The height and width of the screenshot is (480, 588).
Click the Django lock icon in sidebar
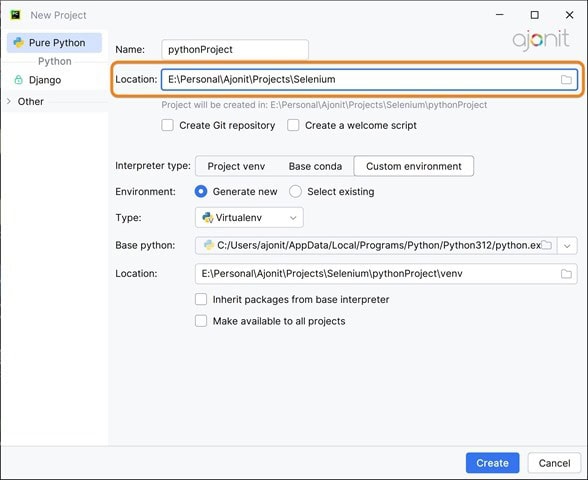pos(18,80)
